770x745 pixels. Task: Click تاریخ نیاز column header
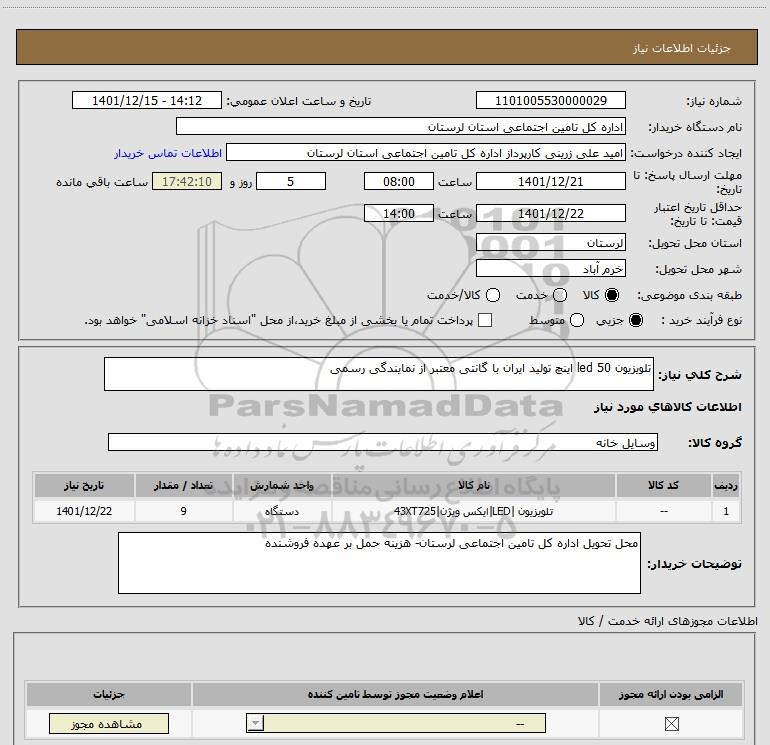point(84,485)
